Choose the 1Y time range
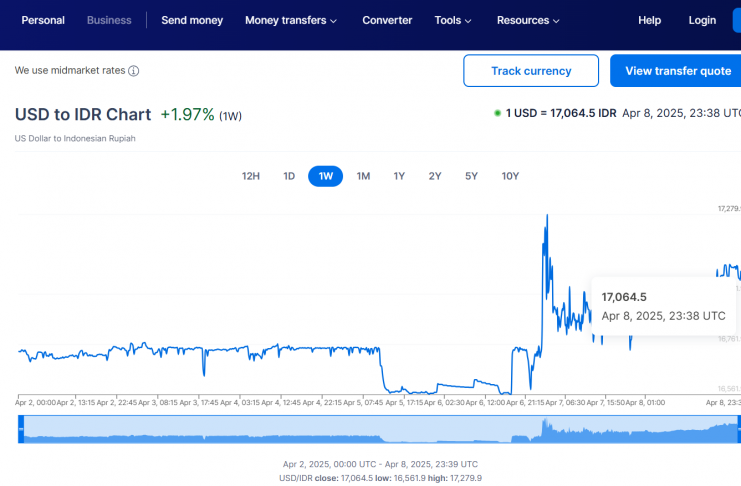741x486 pixels. [x=399, y=176]
